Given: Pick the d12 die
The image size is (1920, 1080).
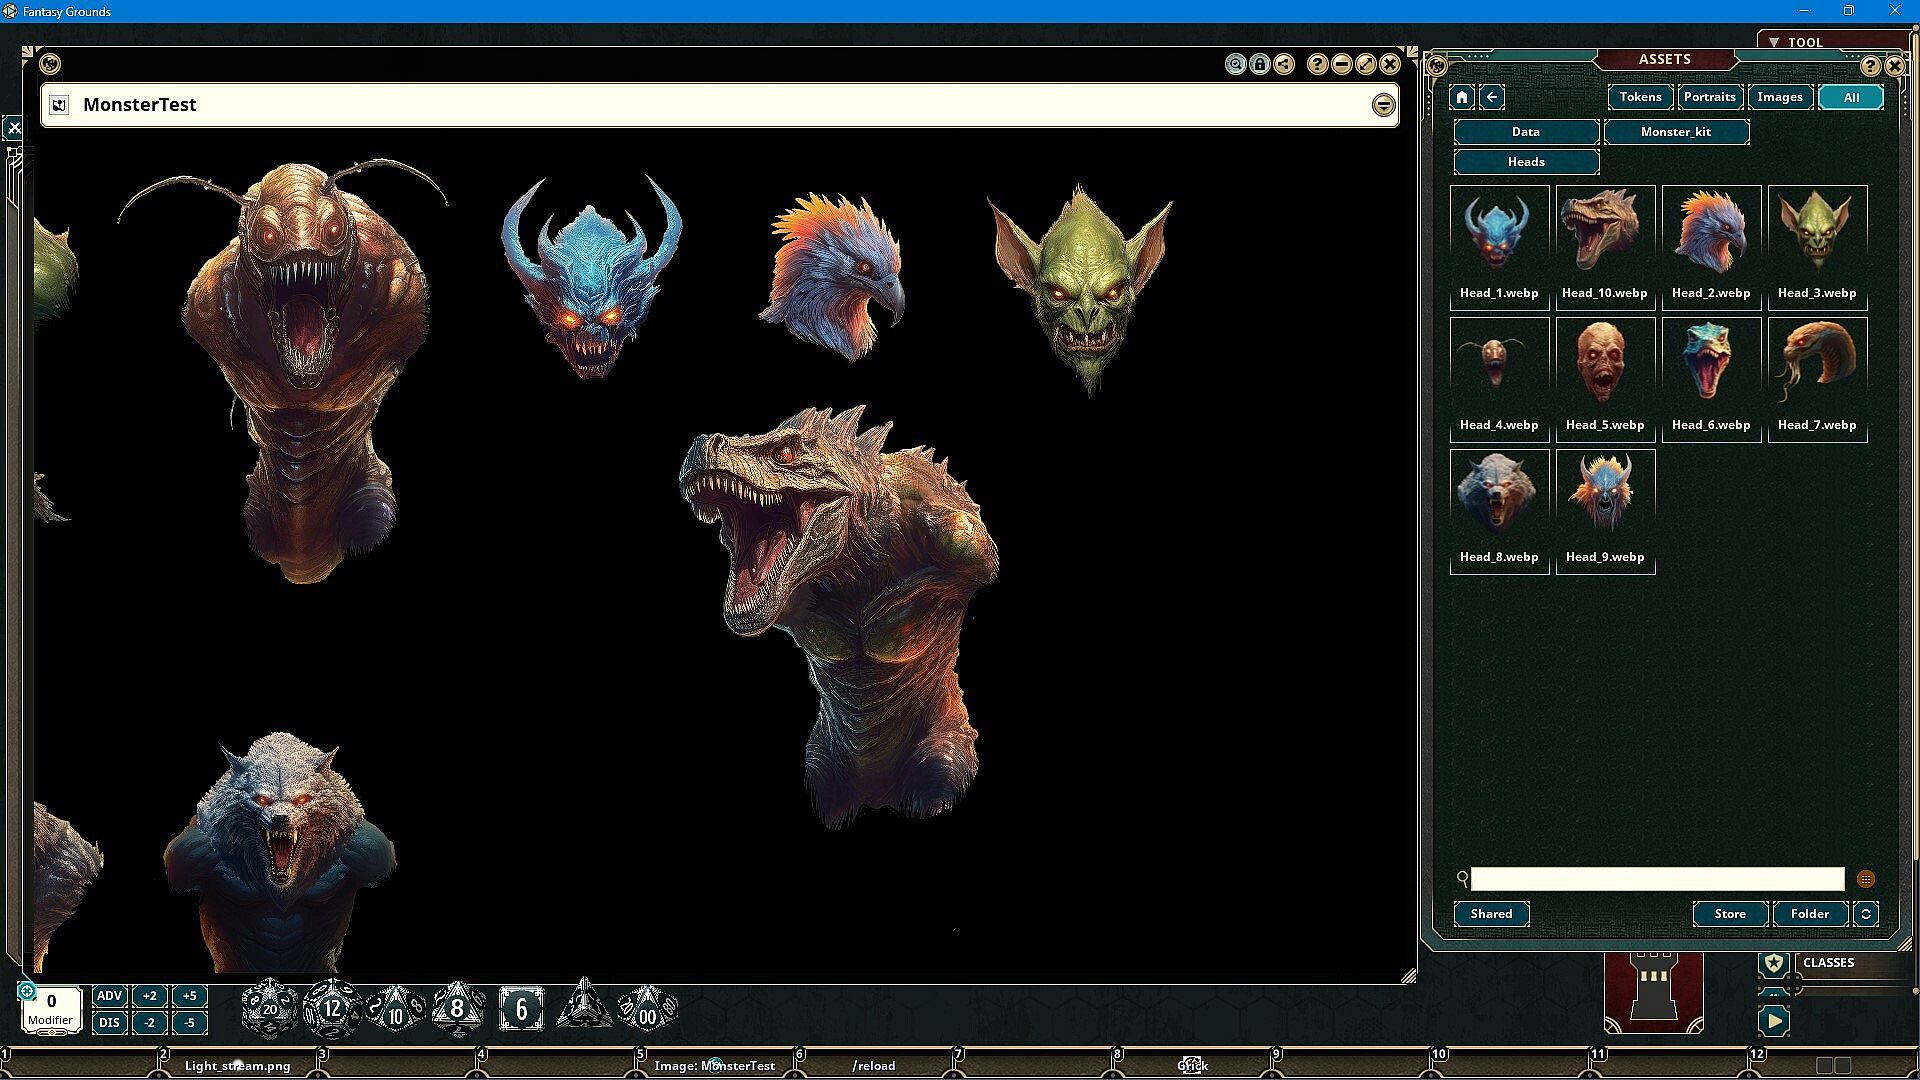Looking at the screenshot, I should tap(332, 1008).
